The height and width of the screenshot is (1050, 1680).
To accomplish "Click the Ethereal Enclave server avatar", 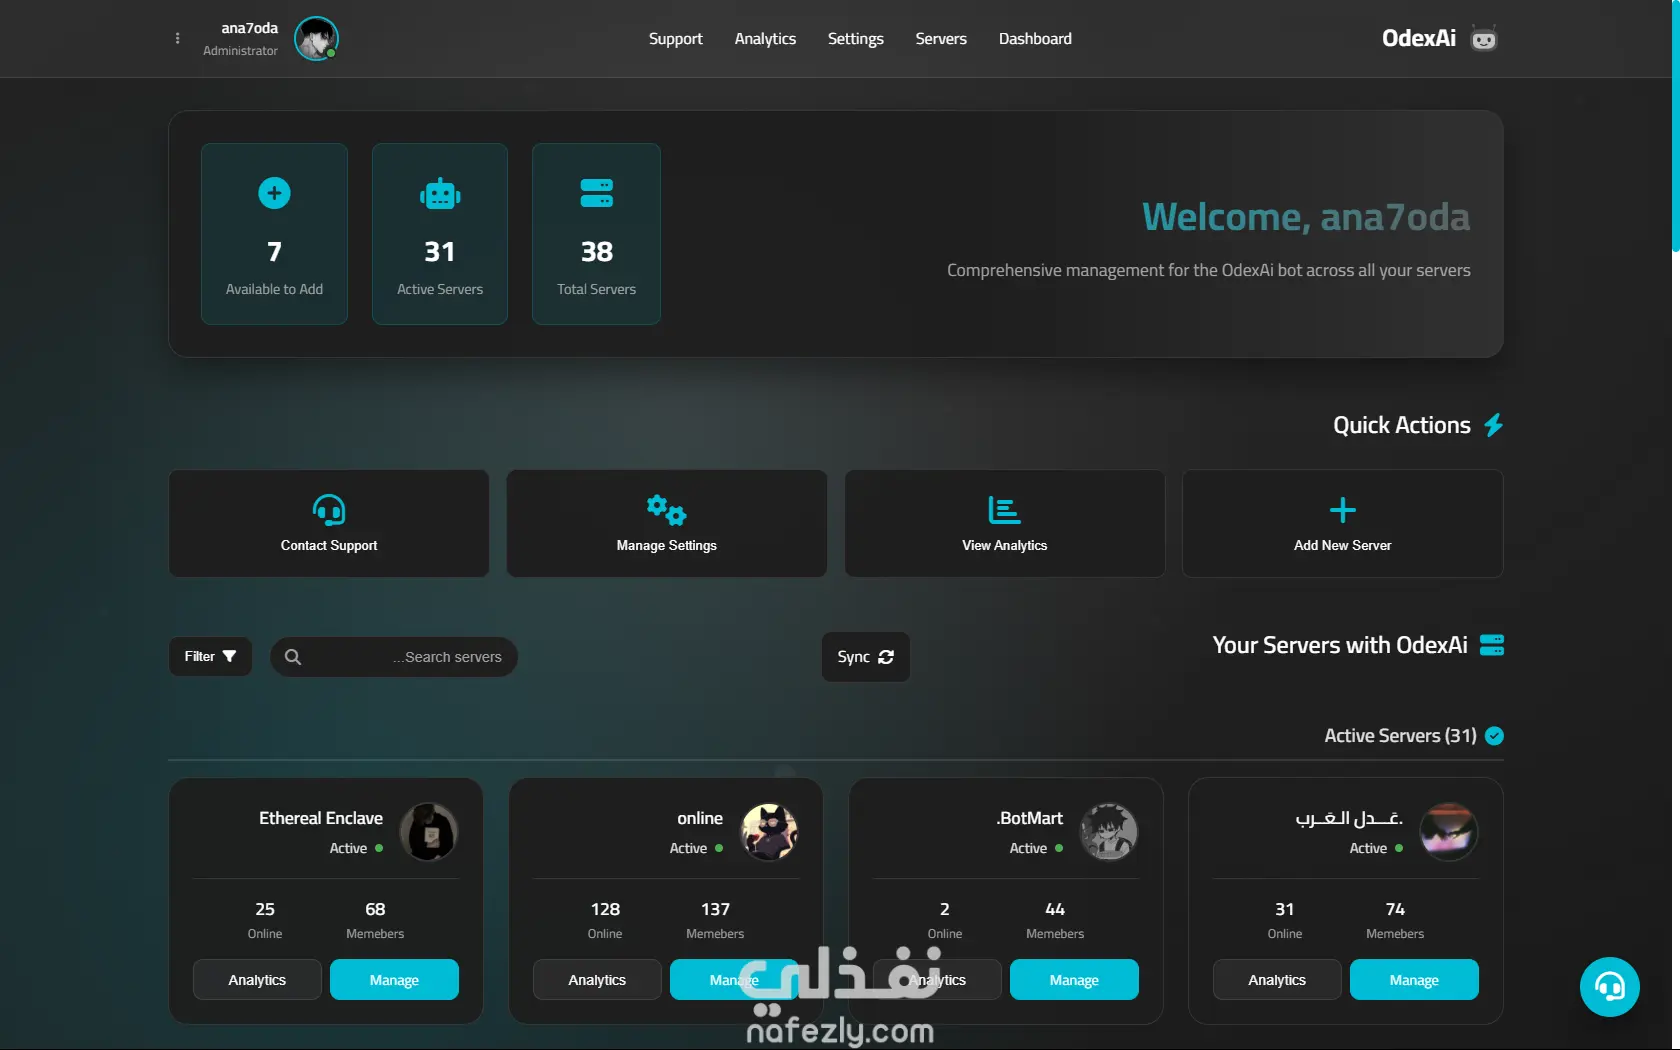I will (429, 832).
